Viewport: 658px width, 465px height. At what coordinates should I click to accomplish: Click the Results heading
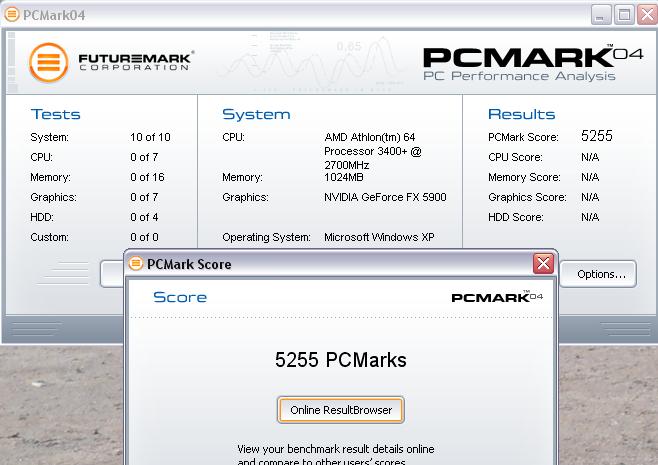pyautogui.click(x=521, y=114)
